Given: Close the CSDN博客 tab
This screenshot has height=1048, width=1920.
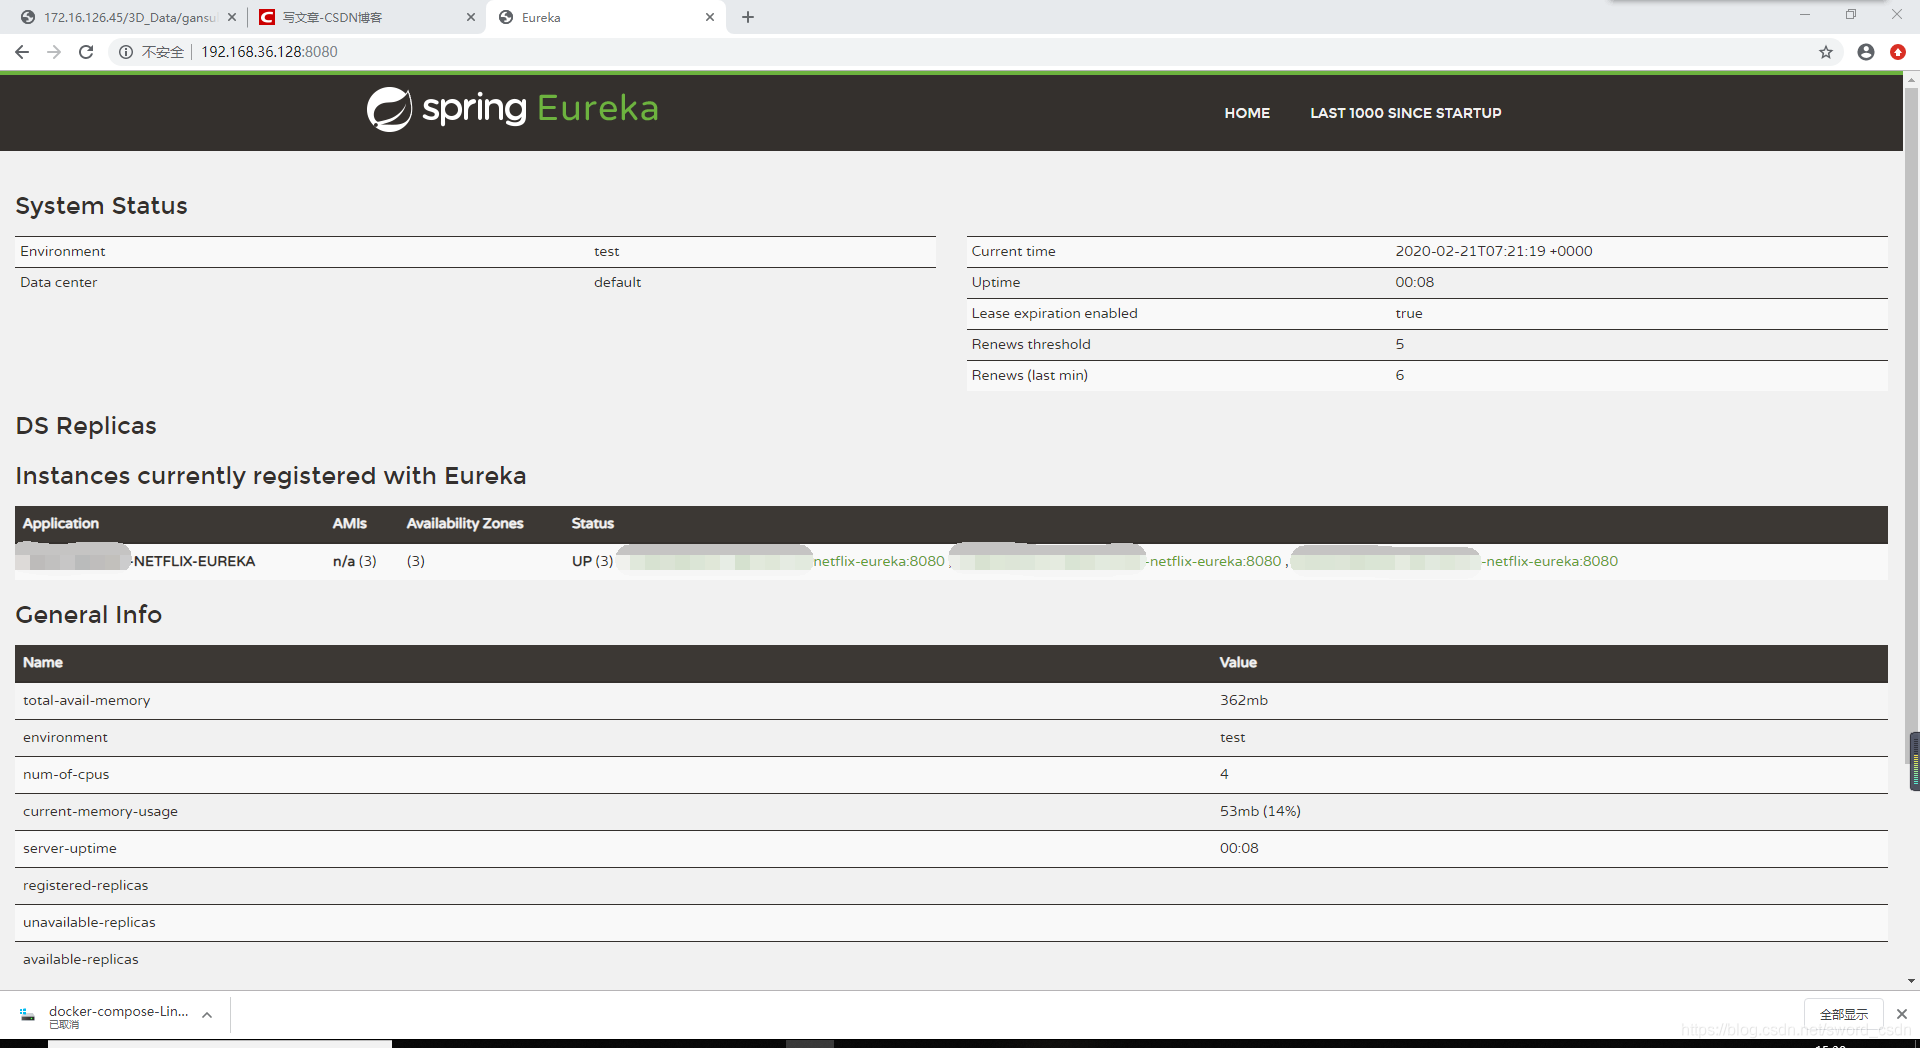Looking at the screenshot, I should [x=471, y=17].
